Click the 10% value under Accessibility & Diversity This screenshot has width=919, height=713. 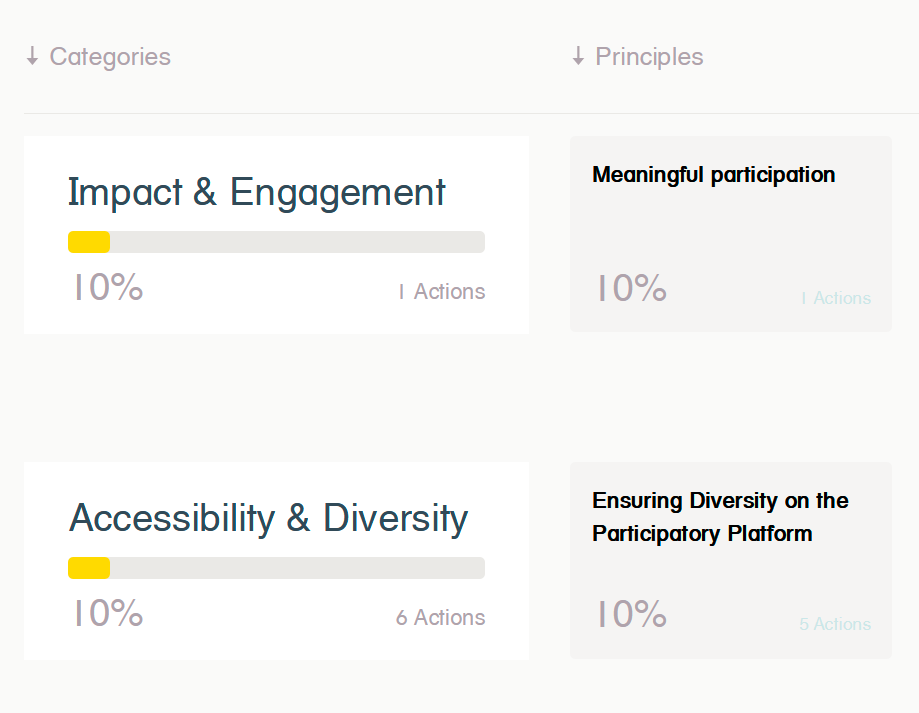107,614
